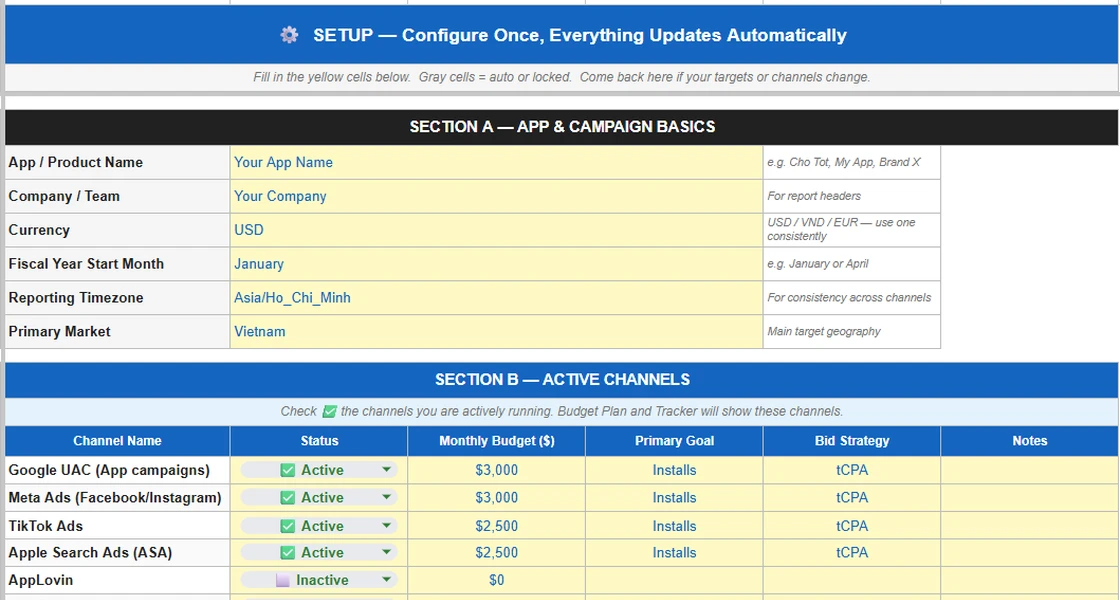
Task: Click the 'Primary Goal' column header
Action: coord(674,441)
